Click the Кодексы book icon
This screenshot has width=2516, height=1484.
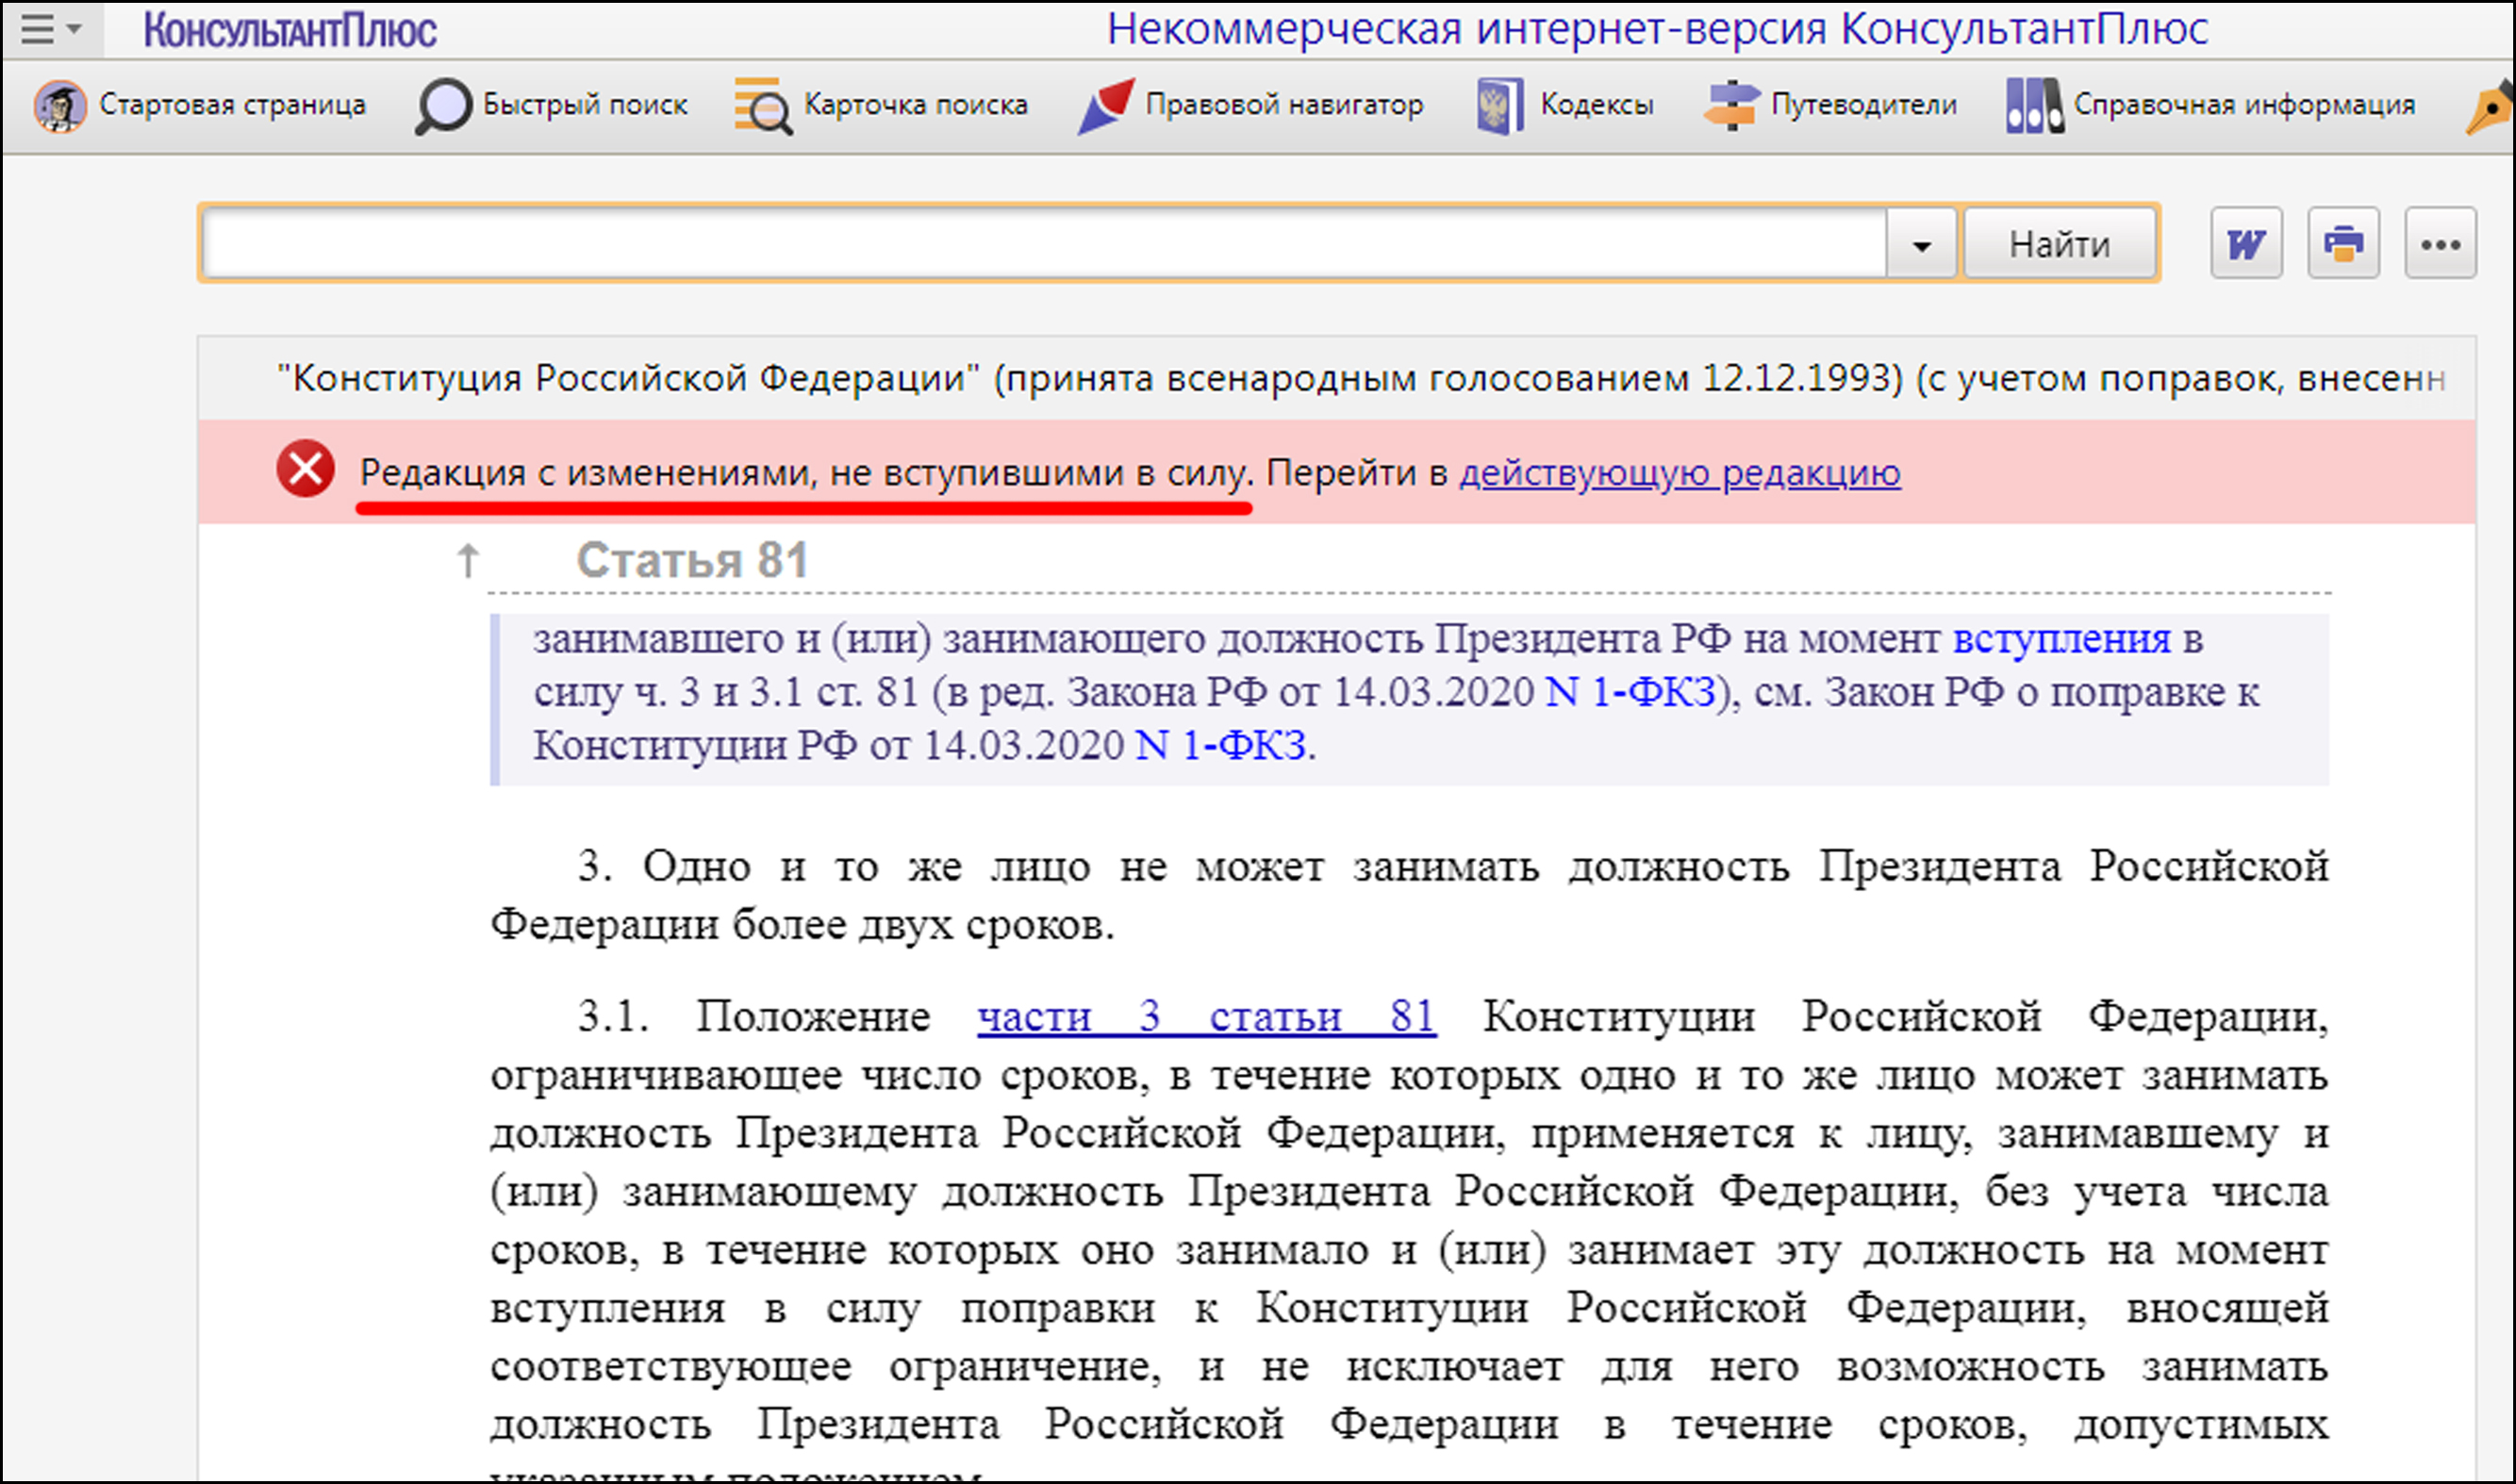tap(1500, 105)
